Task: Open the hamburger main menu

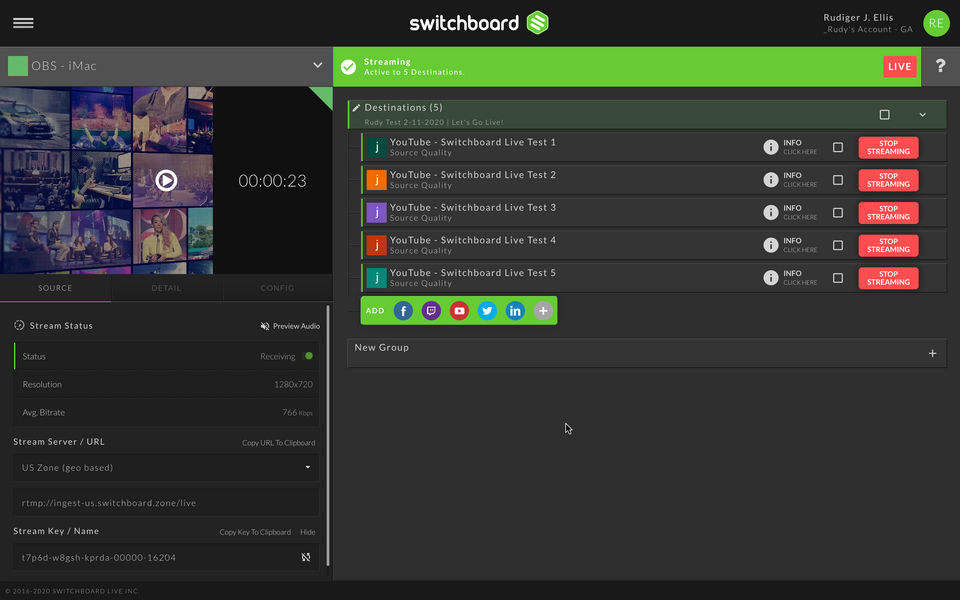Action: click(x=23, y=23)
